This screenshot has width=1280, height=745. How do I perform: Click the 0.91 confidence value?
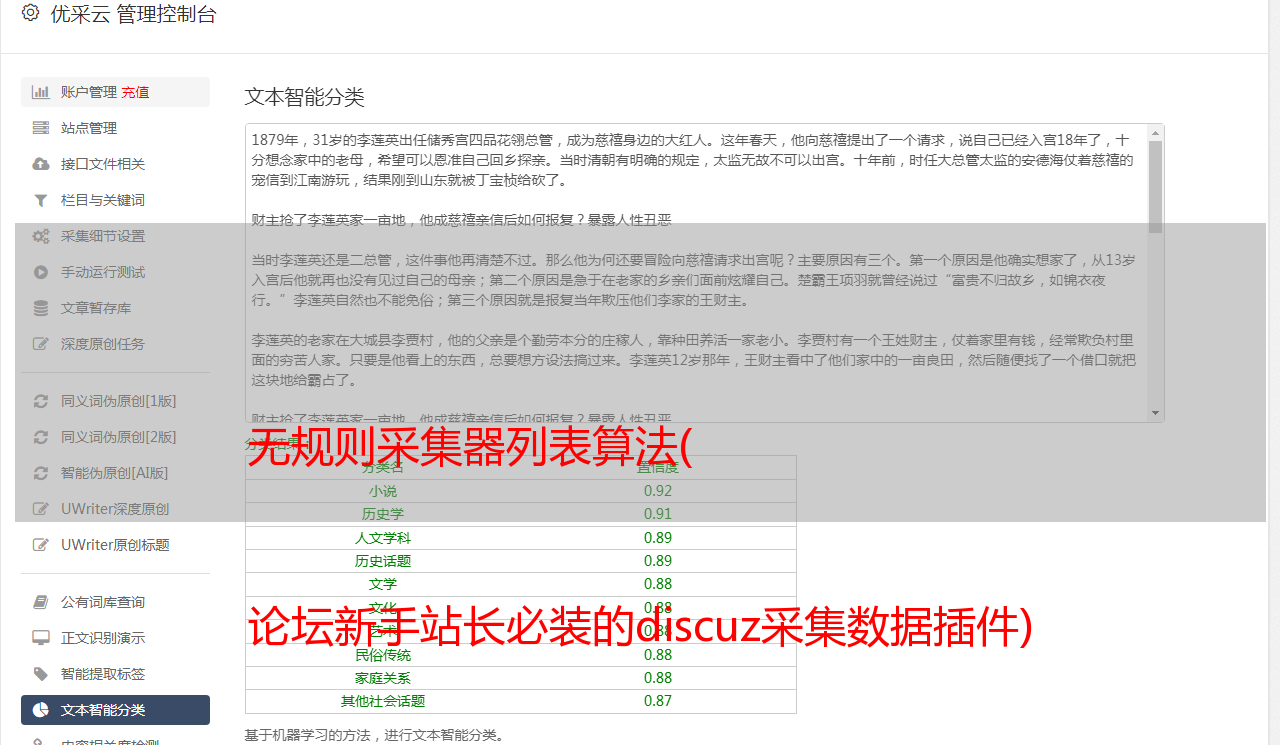coord(658,514)
